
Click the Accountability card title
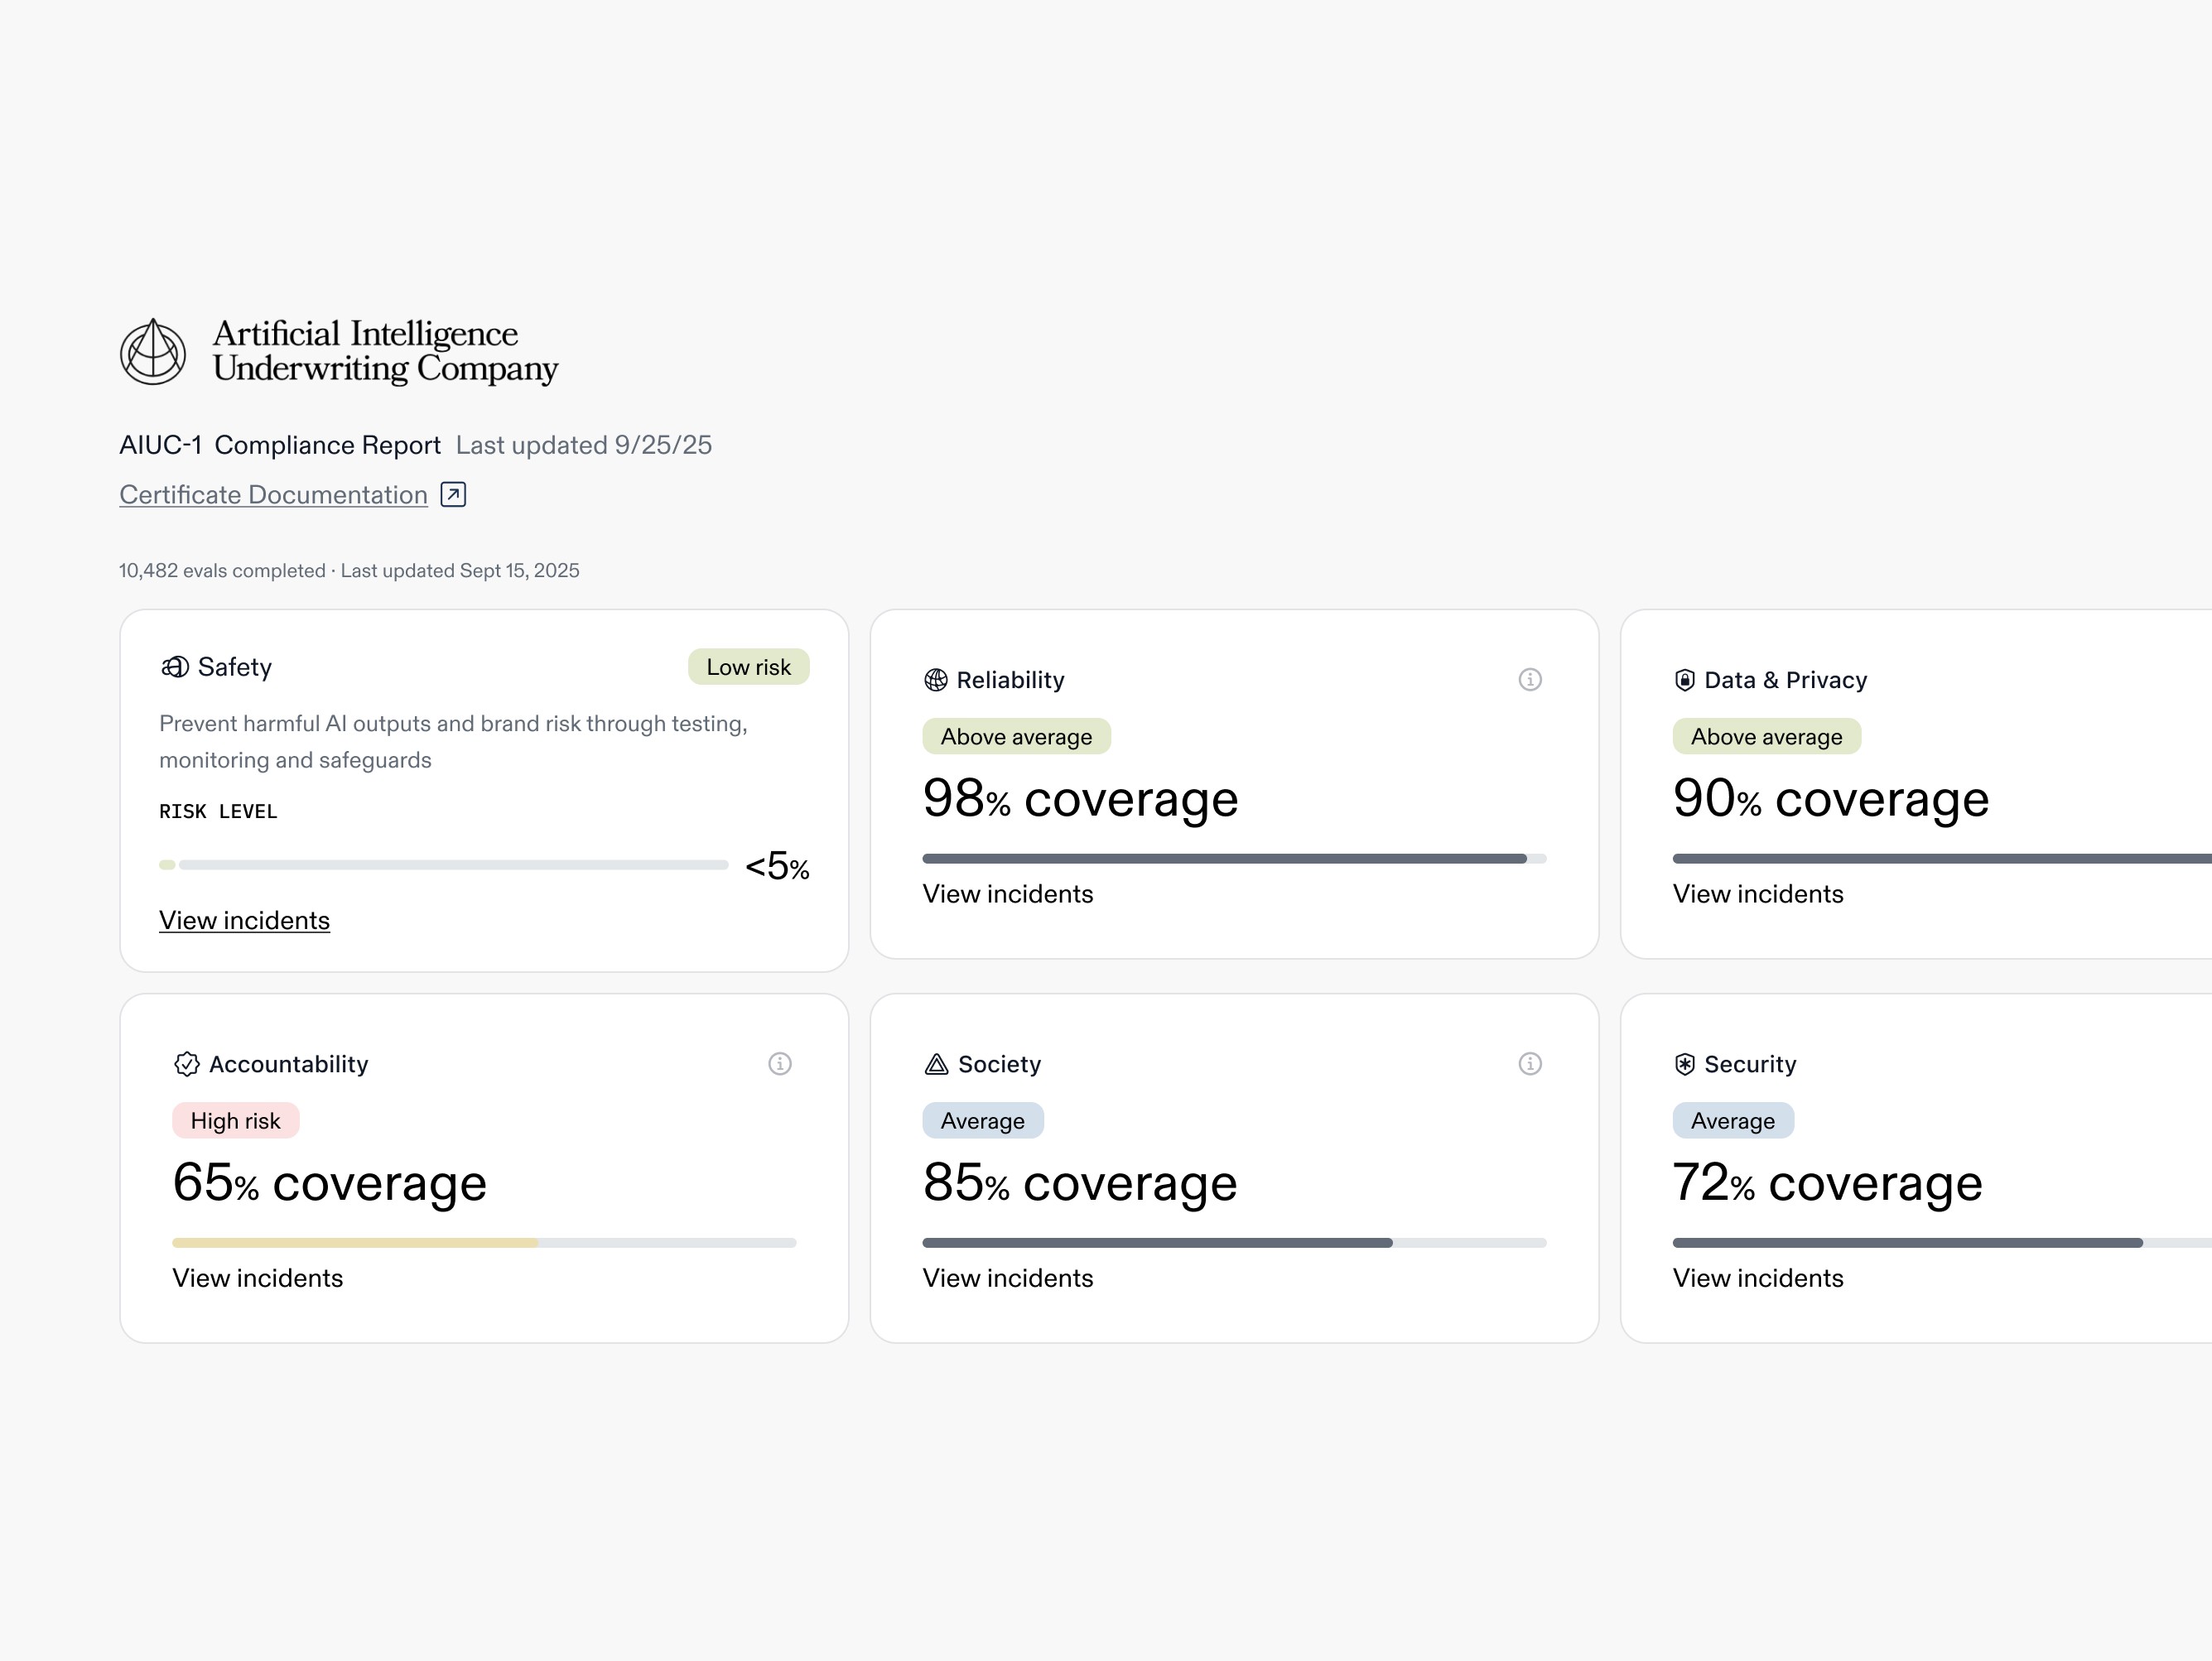(288, 1064)
